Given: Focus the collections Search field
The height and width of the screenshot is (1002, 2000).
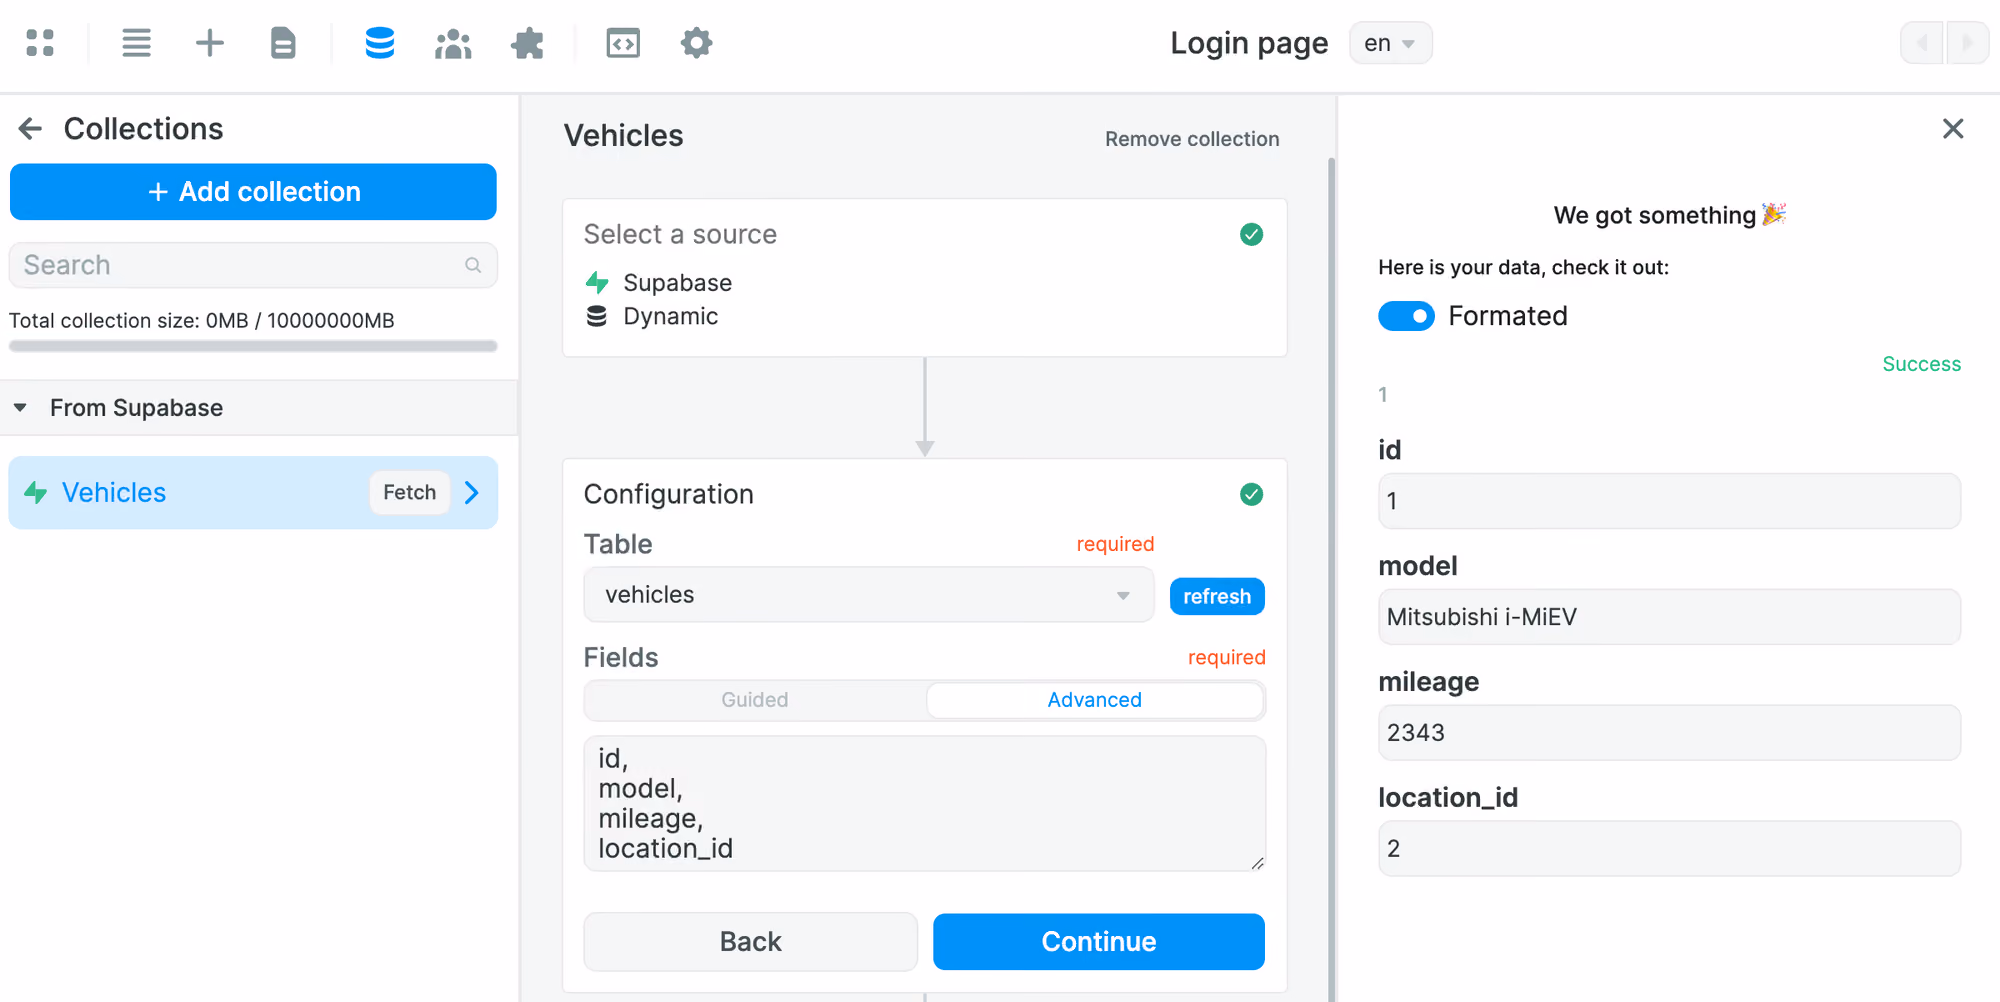Looking at the screenshot, I should tap(253, 265).
